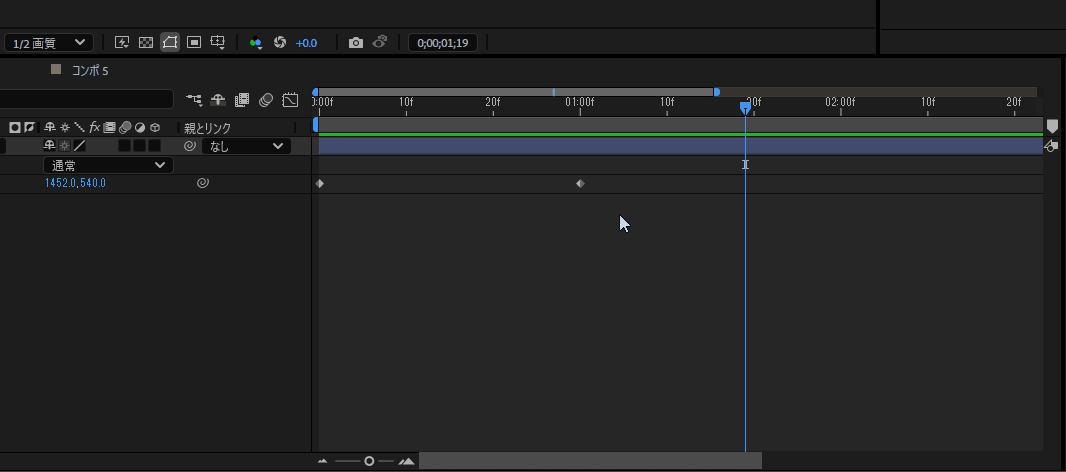Viewport: 1066px width, 472px height.
Task: Click the timeline layer search field
Action: click(x=86, y=99)
